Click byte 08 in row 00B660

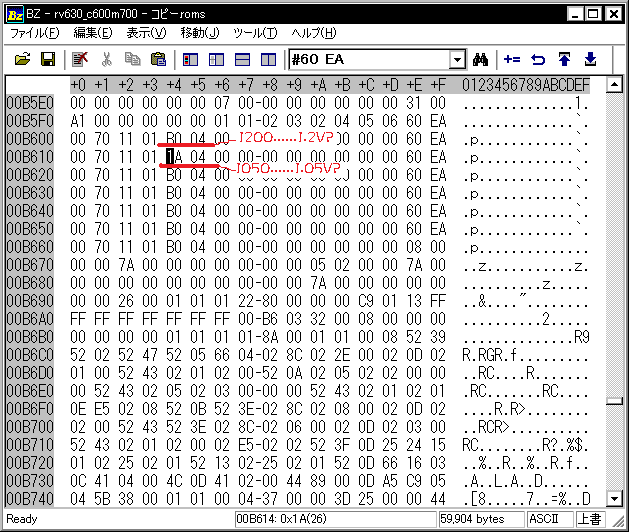click(414, 247)
